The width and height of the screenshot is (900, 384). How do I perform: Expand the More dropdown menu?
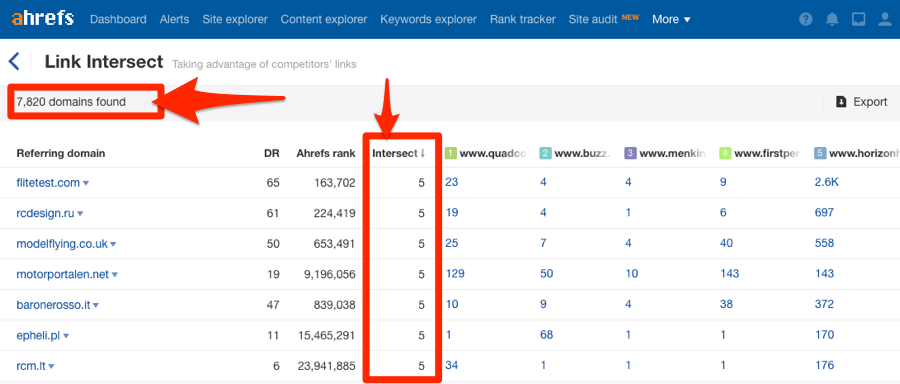pos(671,20)
